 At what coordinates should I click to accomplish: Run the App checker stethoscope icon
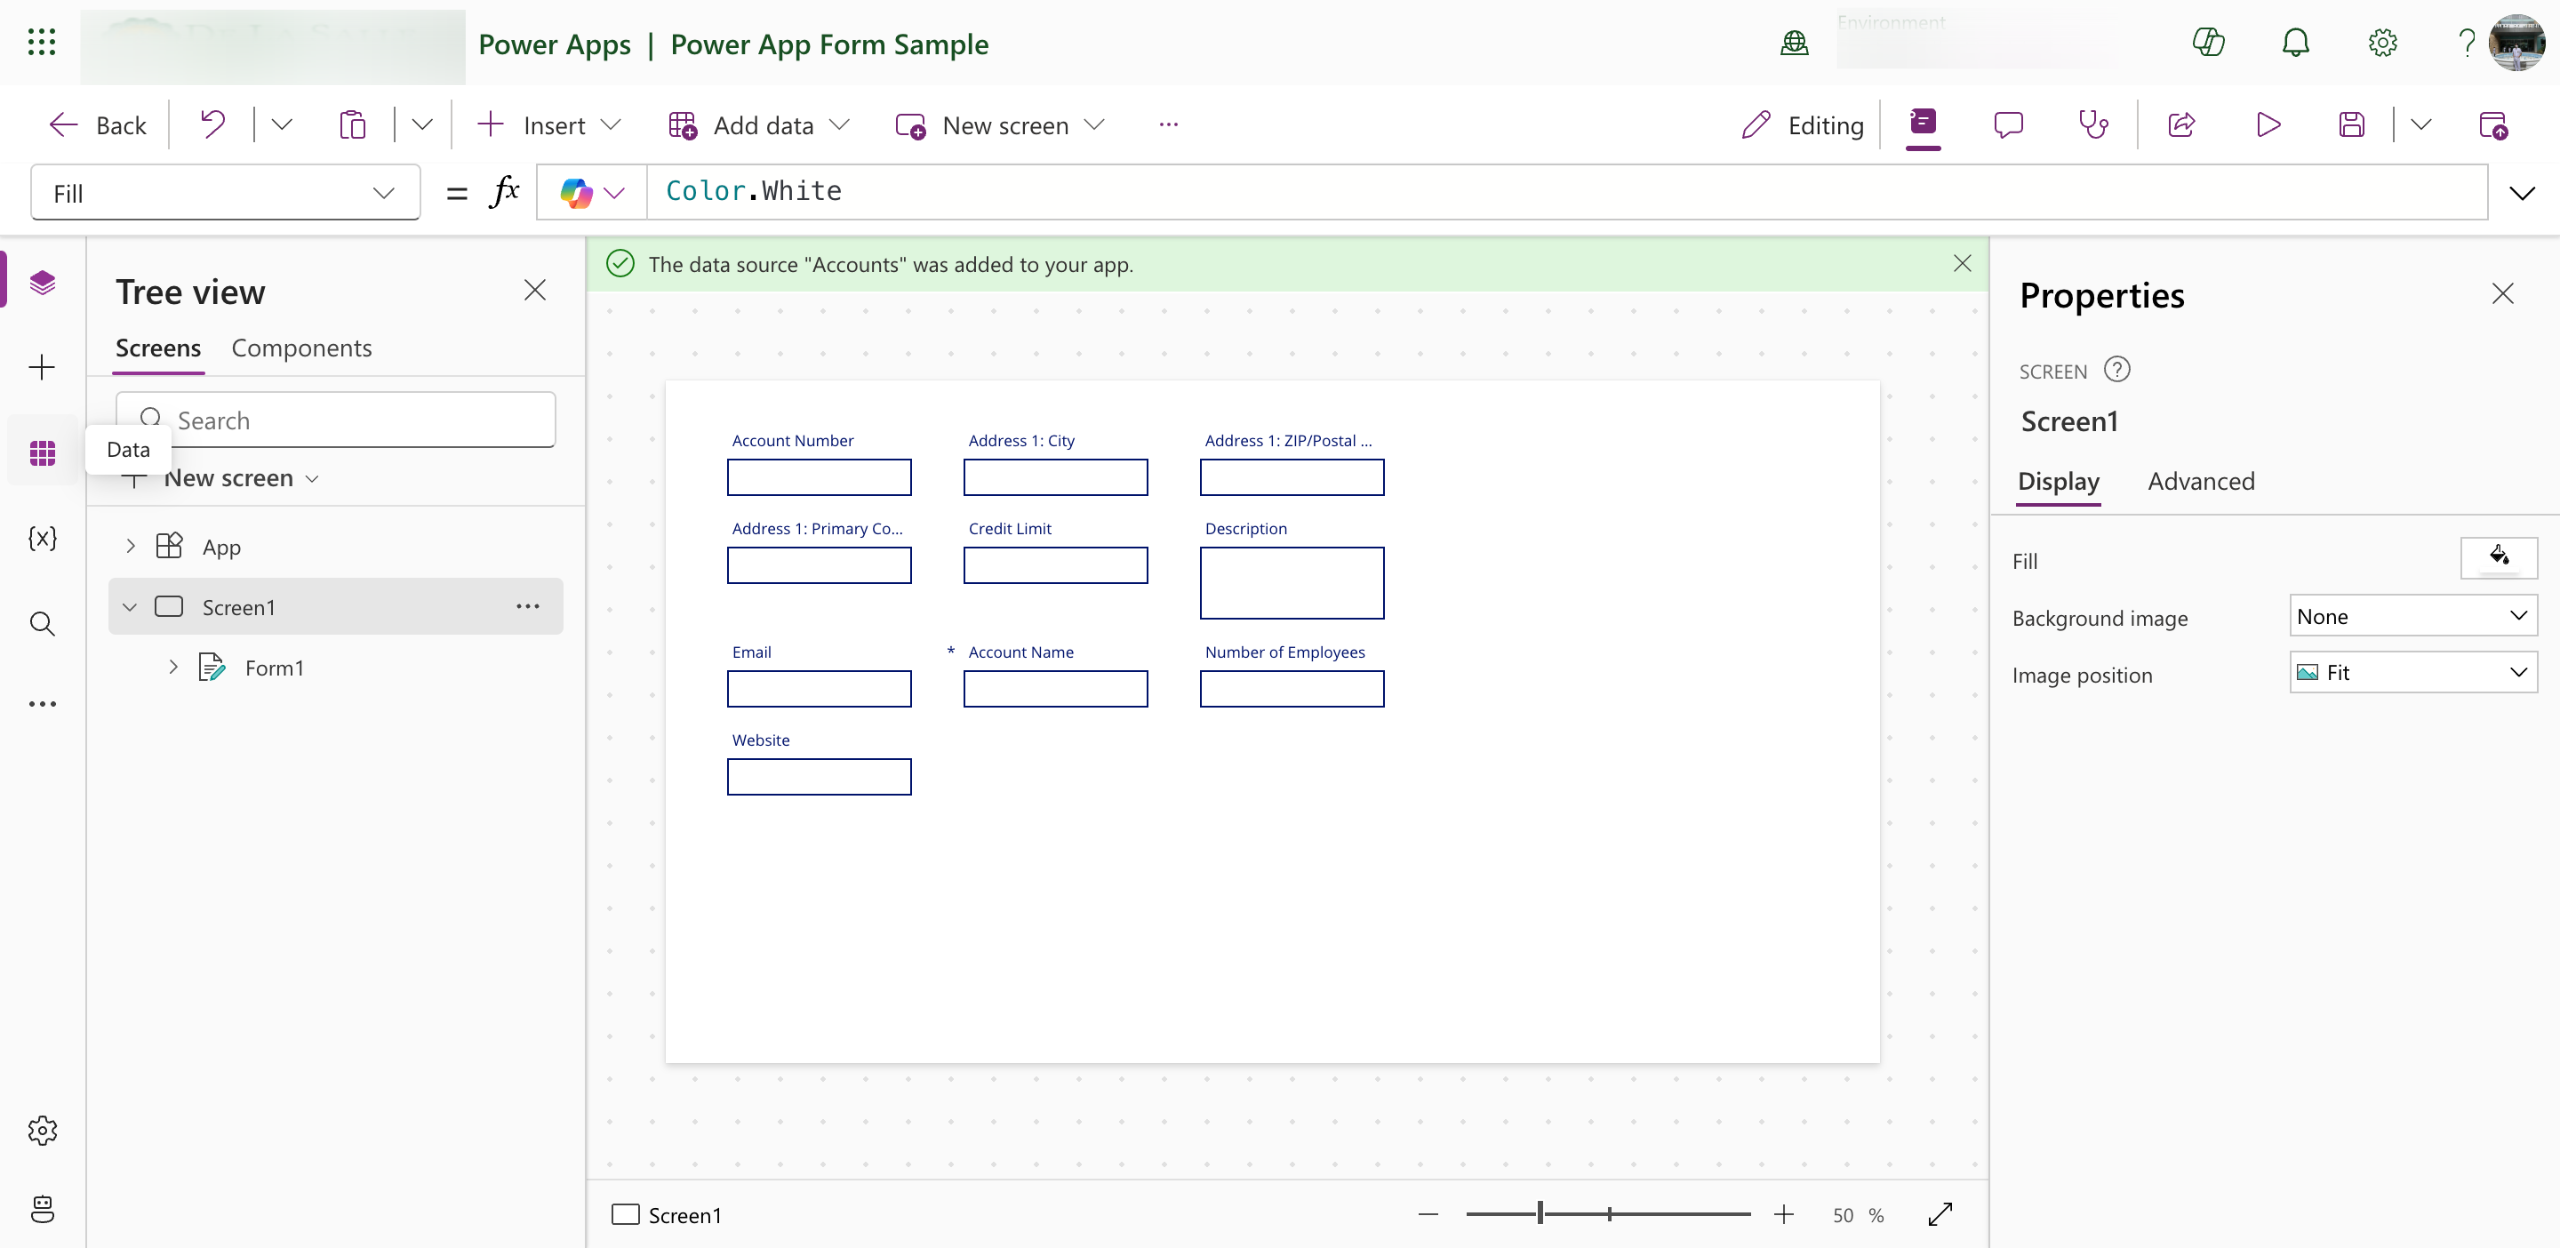(2094, 125)
